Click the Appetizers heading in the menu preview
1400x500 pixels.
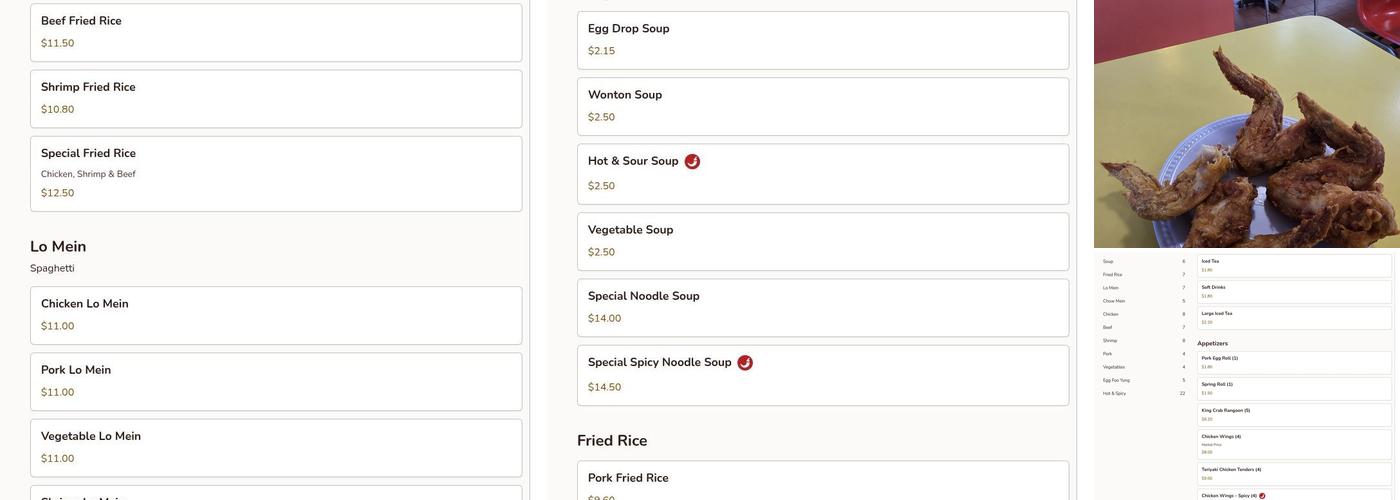coord(1213,343)
